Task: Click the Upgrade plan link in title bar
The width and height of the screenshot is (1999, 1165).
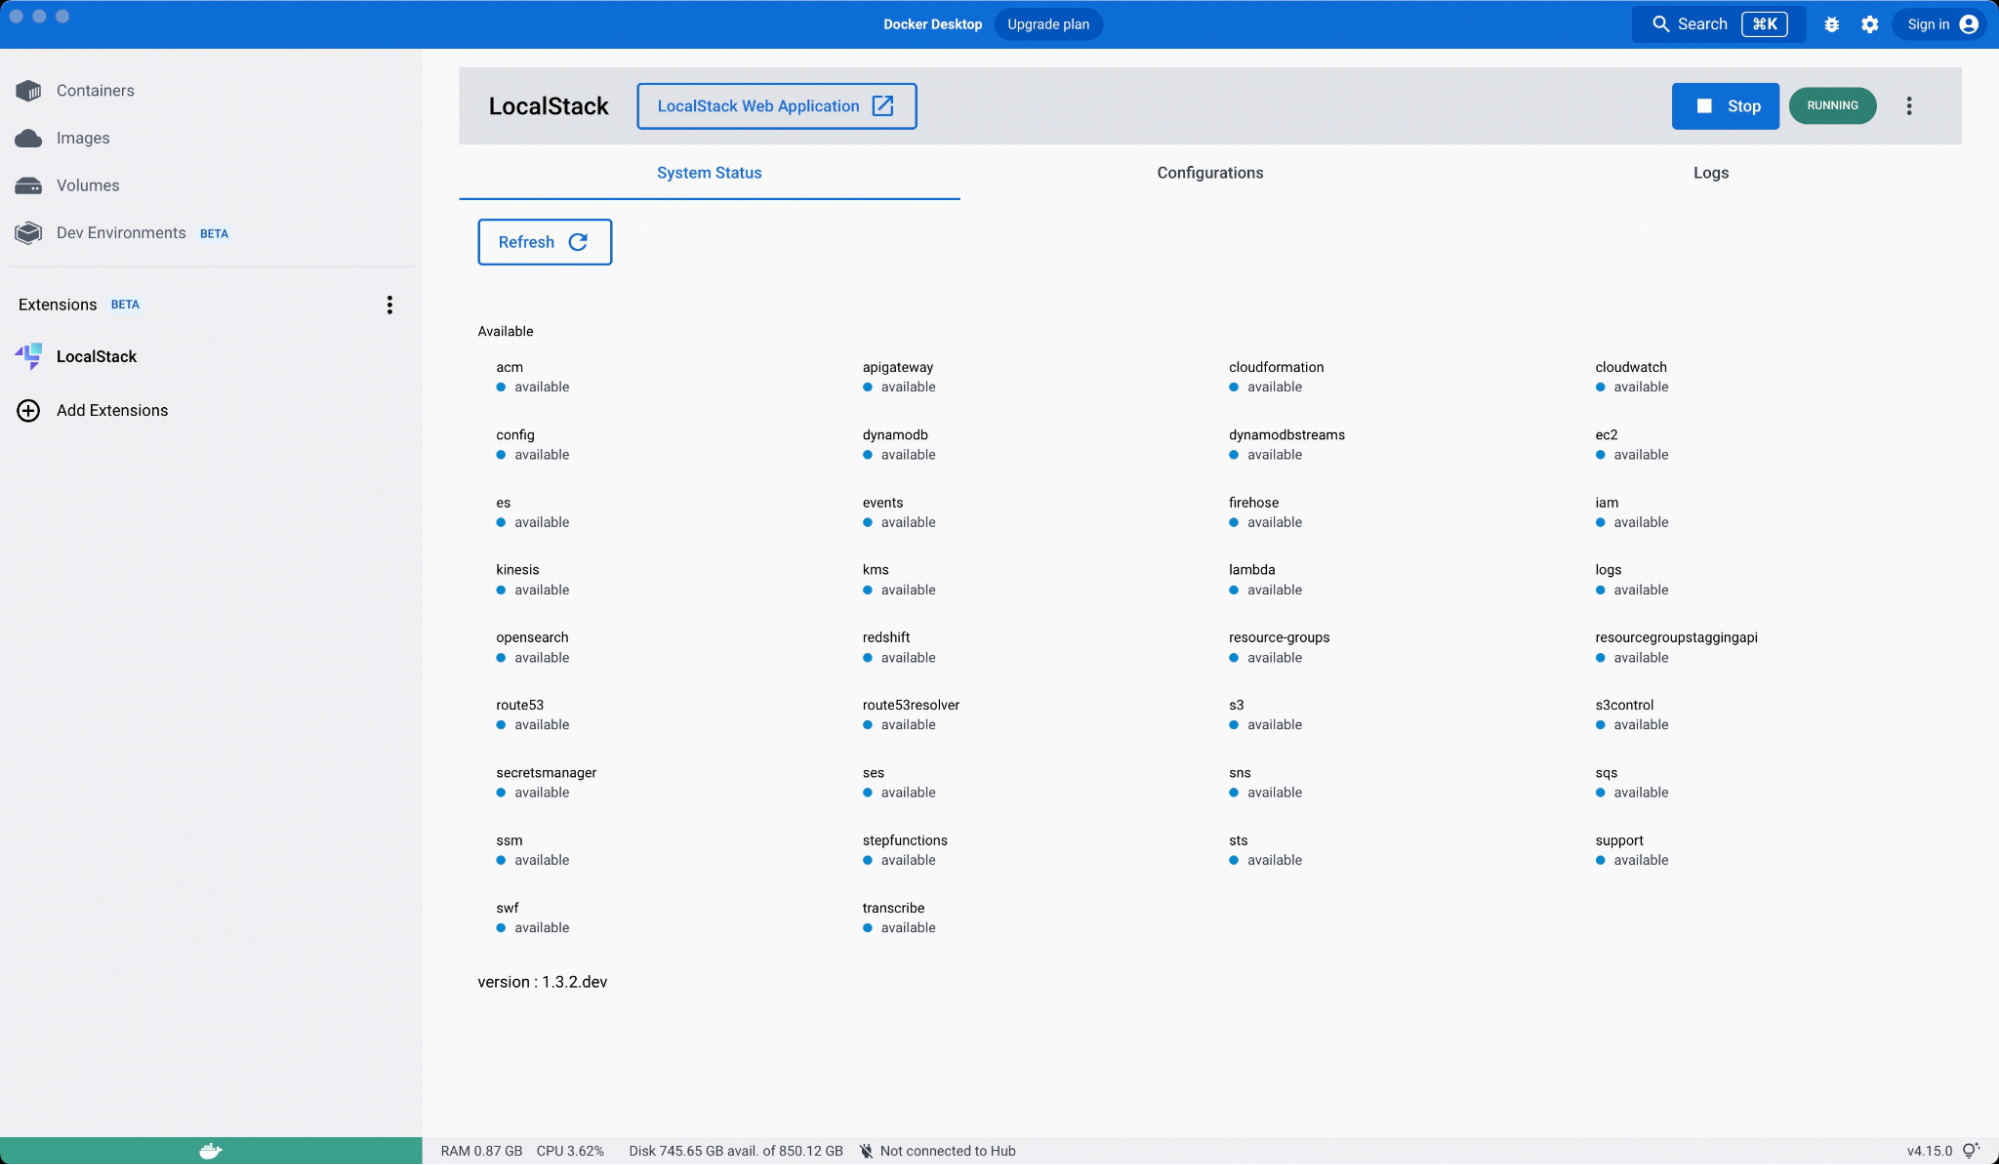Action: [x=1047, y=24]
